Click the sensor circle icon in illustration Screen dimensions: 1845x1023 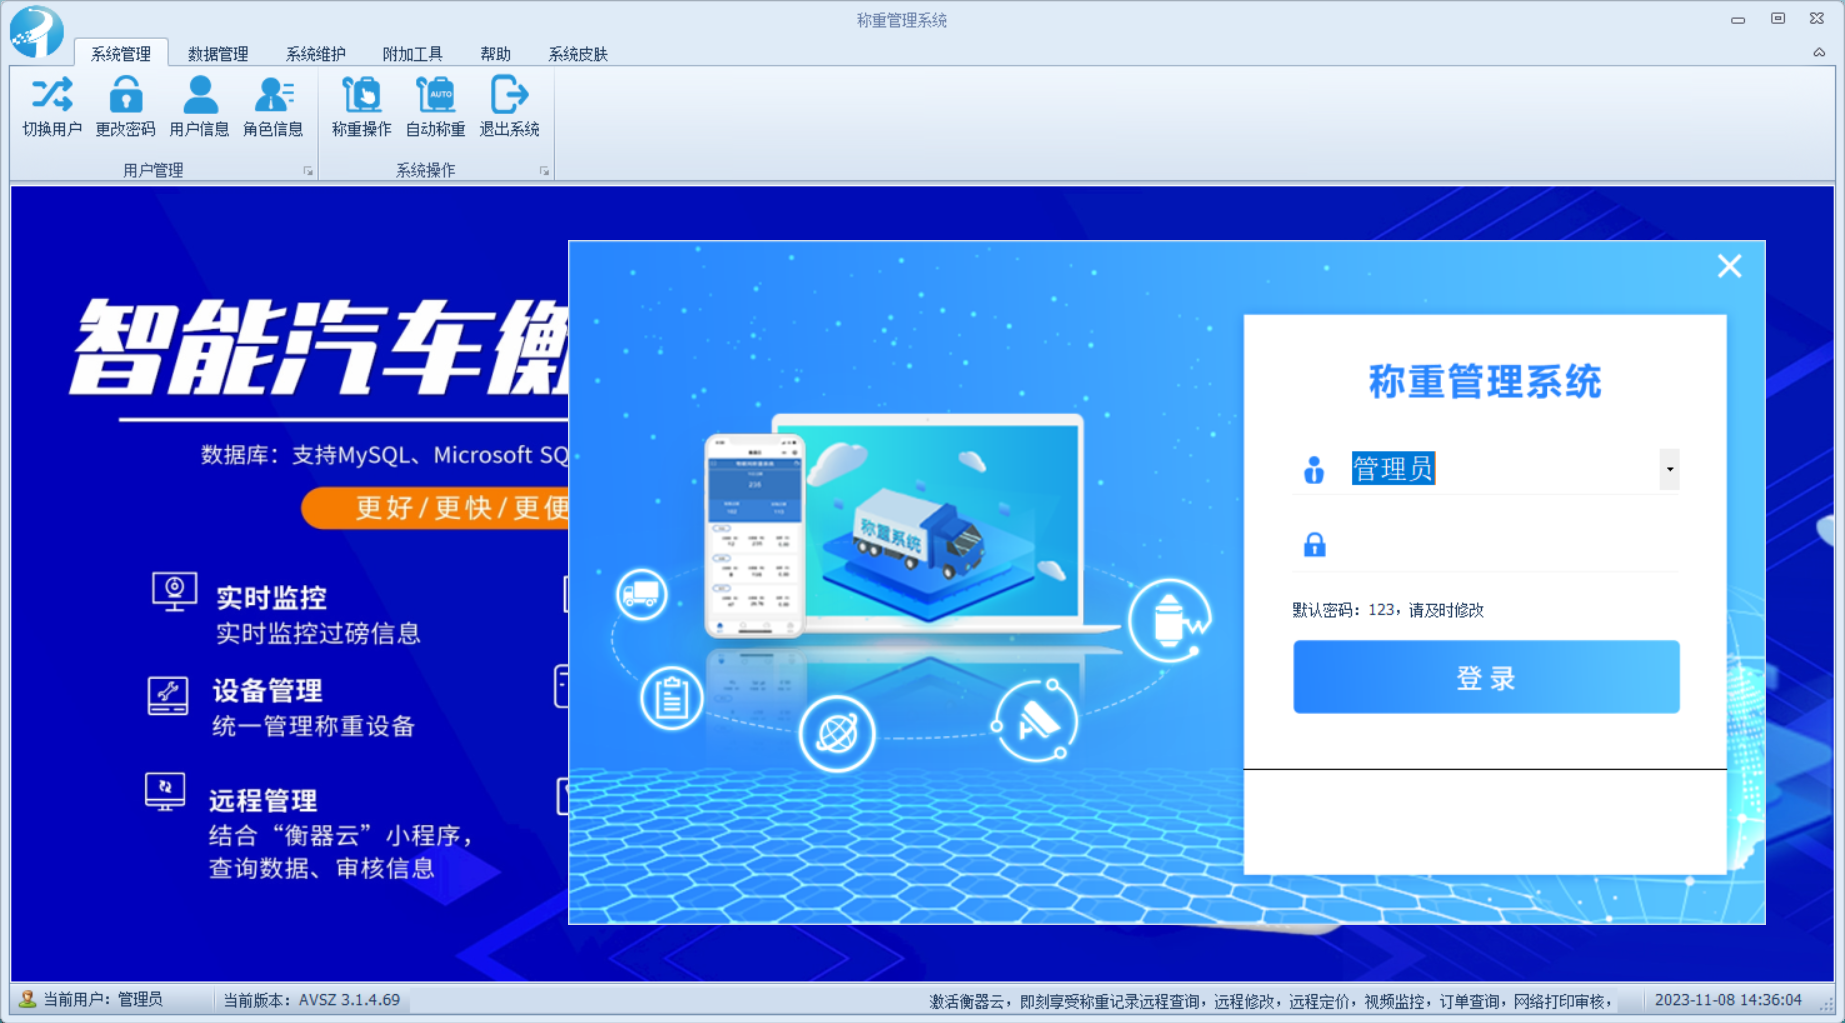coord(1169,620)
